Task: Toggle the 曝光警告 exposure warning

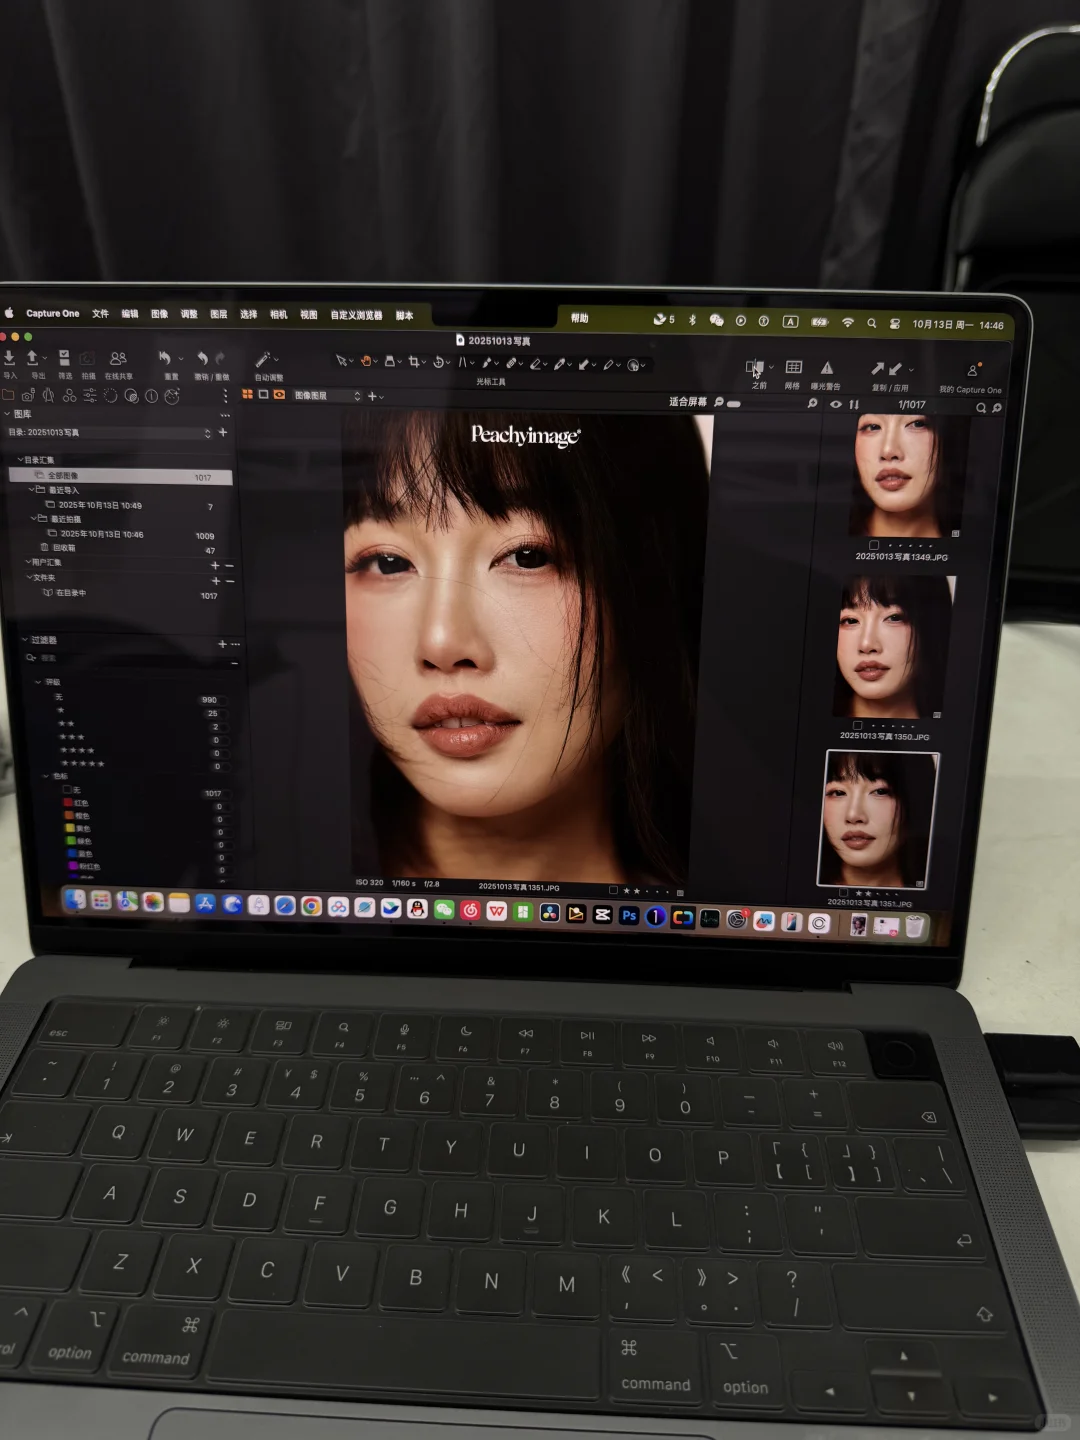Action: (x=827, y=368)
